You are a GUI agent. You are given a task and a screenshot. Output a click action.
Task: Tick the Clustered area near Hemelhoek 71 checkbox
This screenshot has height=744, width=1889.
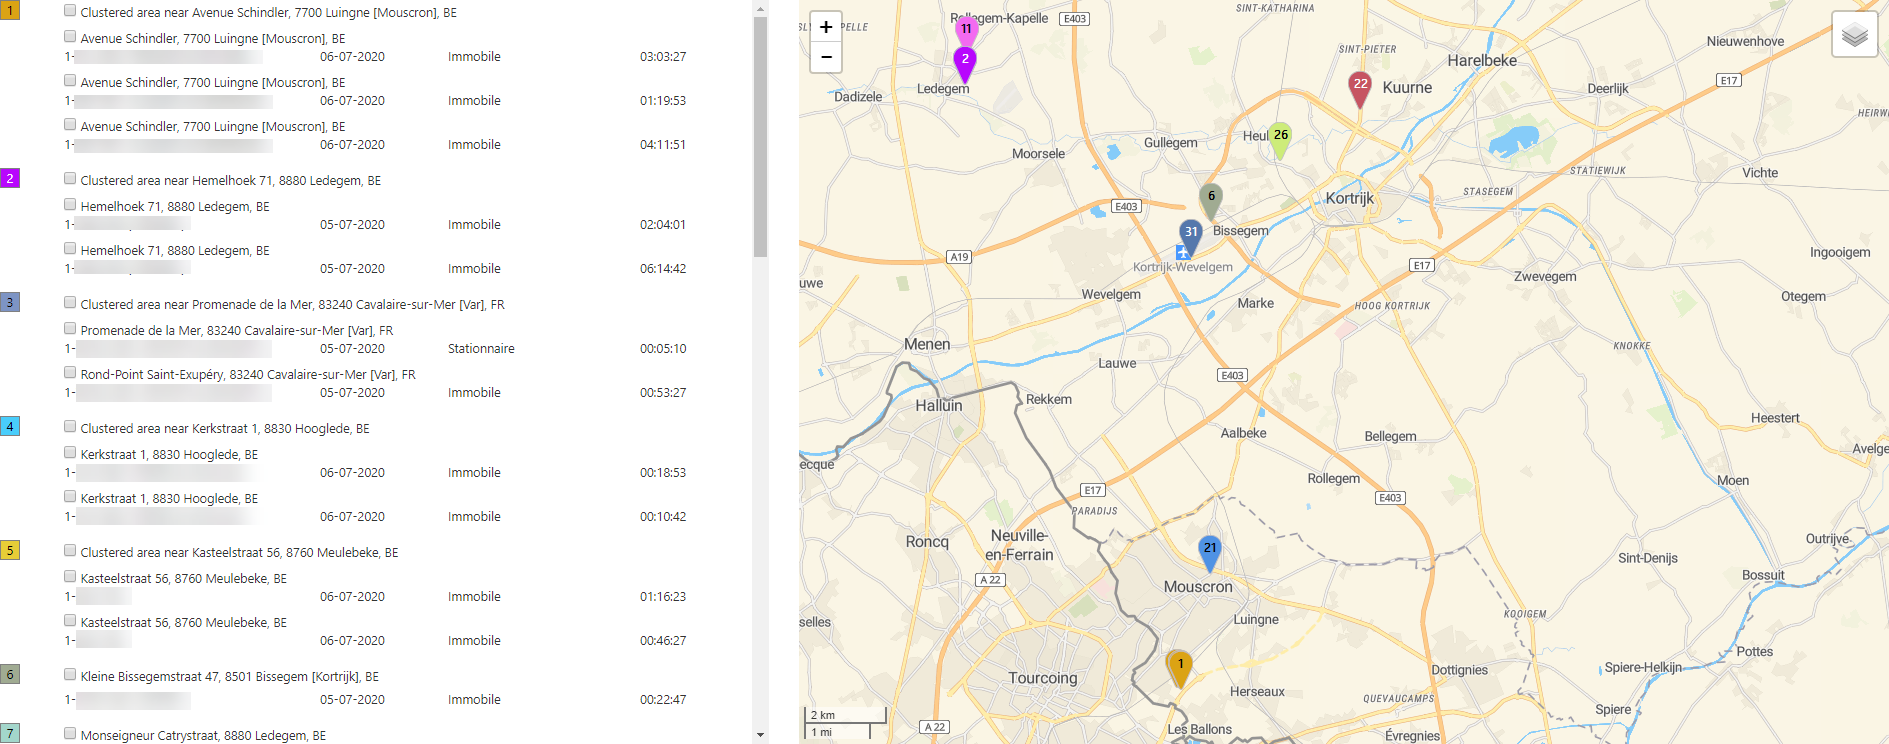pyautogui.click(x=70, y=178)
